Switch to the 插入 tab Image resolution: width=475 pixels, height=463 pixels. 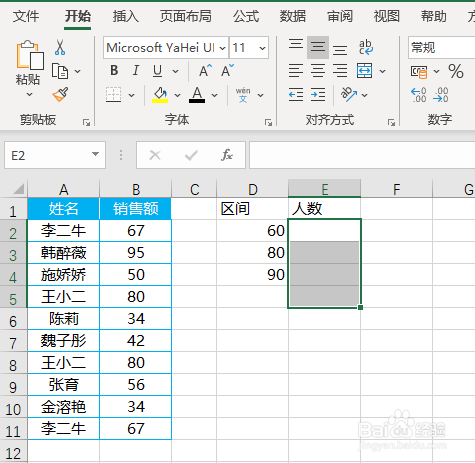tap(126, 16)
